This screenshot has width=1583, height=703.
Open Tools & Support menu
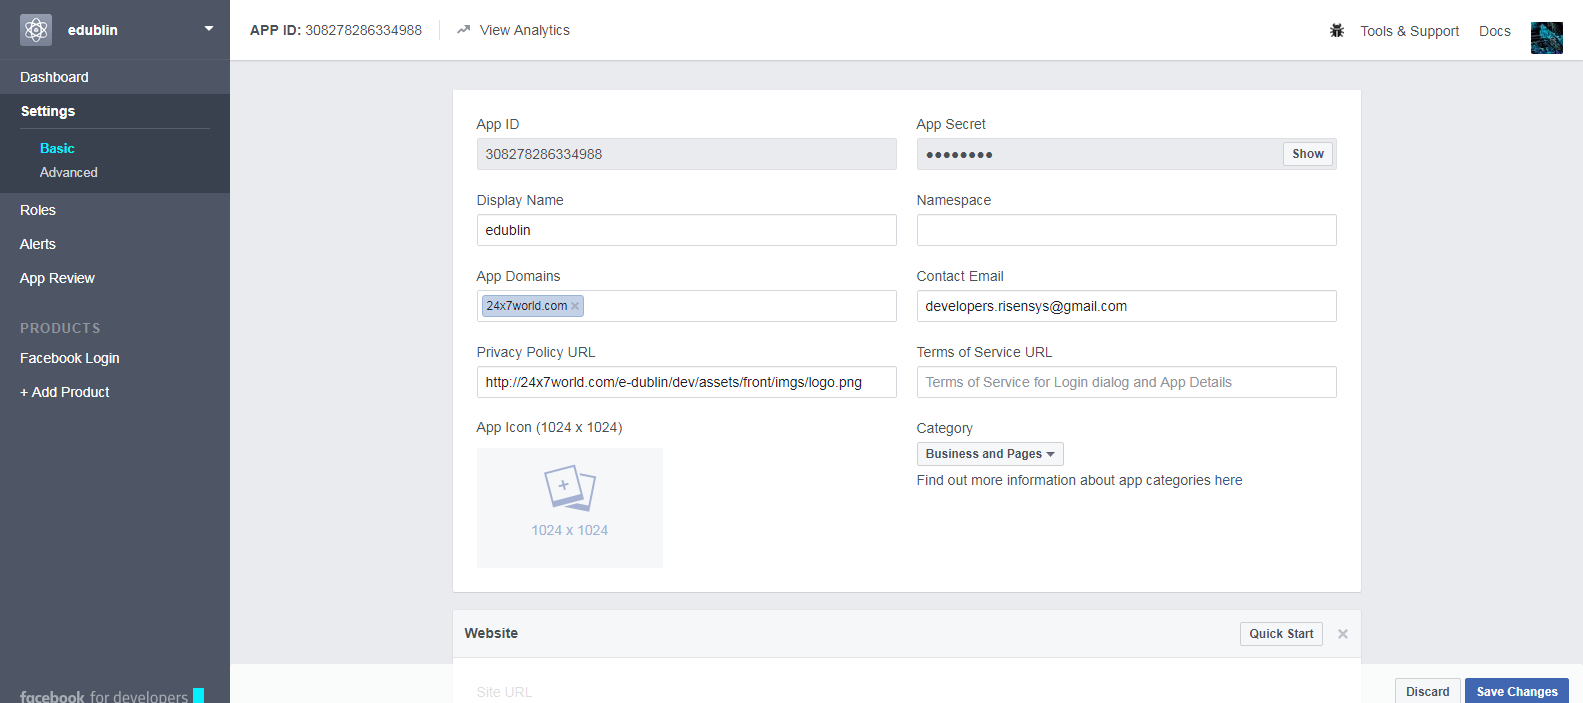click(1410, 31)
